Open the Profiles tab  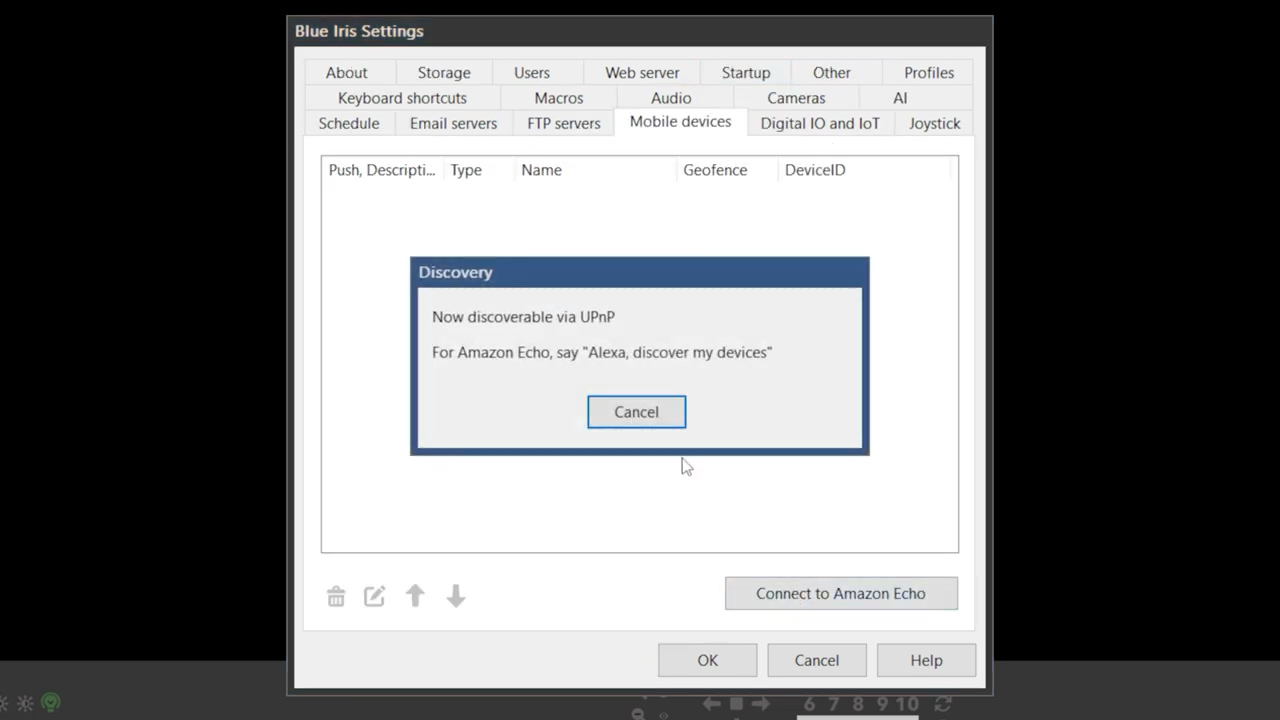pyautogui.click(x=929, y=72)
